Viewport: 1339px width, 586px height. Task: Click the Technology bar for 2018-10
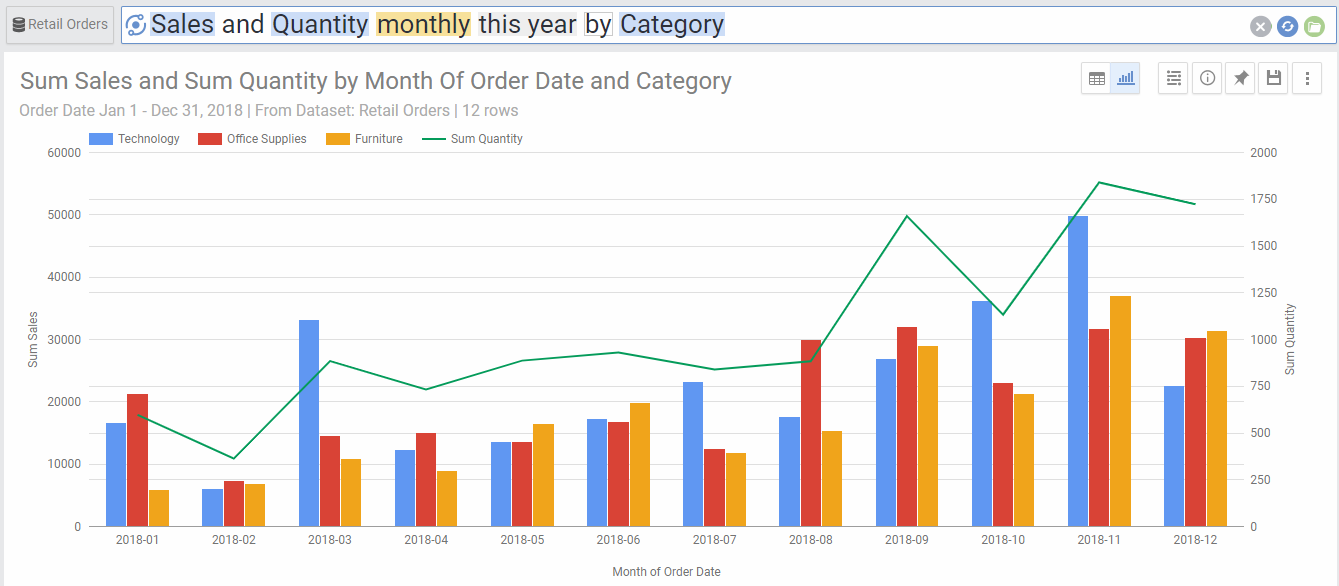tap(982, 414)
